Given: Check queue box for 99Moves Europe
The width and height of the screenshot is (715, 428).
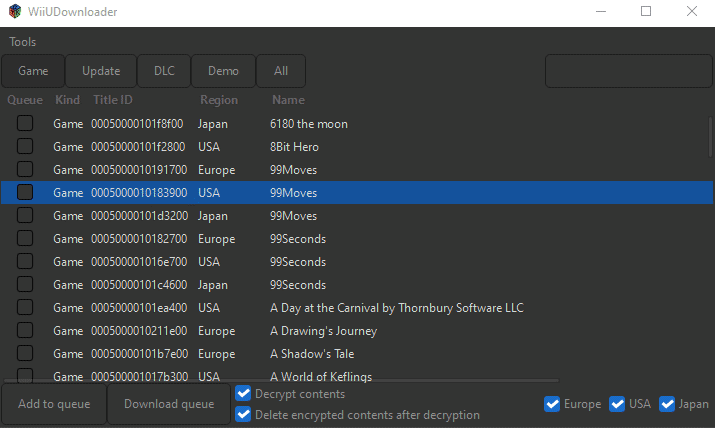Looking at the screenshot, I should (25, 170).
